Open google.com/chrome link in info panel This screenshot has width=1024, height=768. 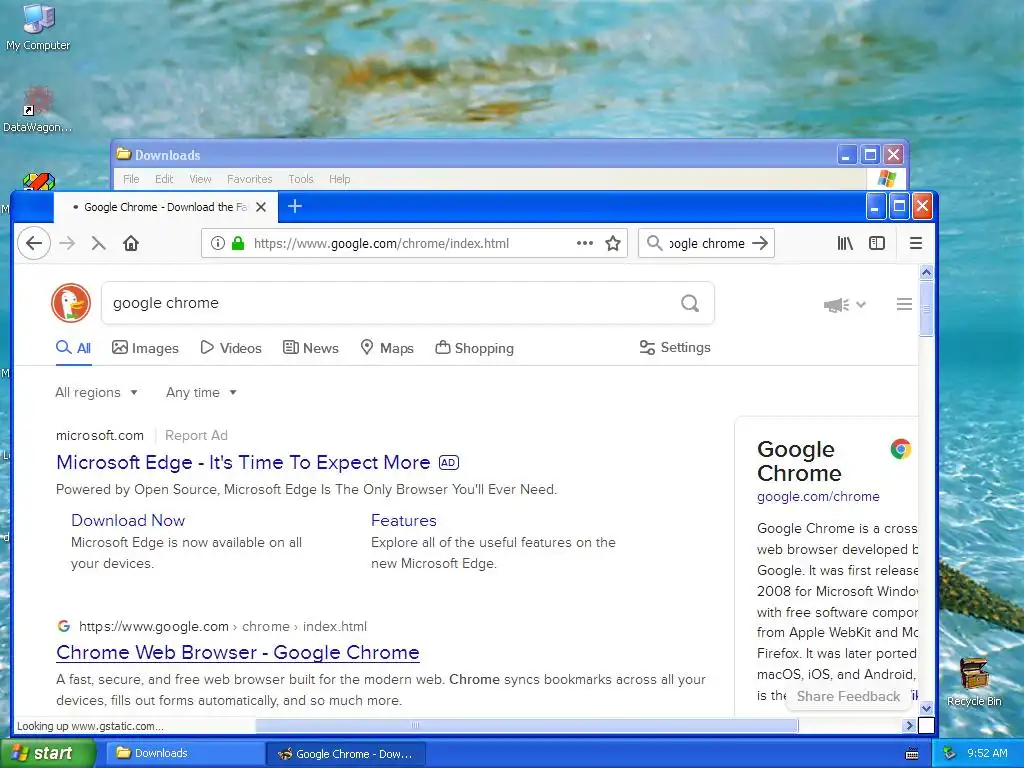818,496
